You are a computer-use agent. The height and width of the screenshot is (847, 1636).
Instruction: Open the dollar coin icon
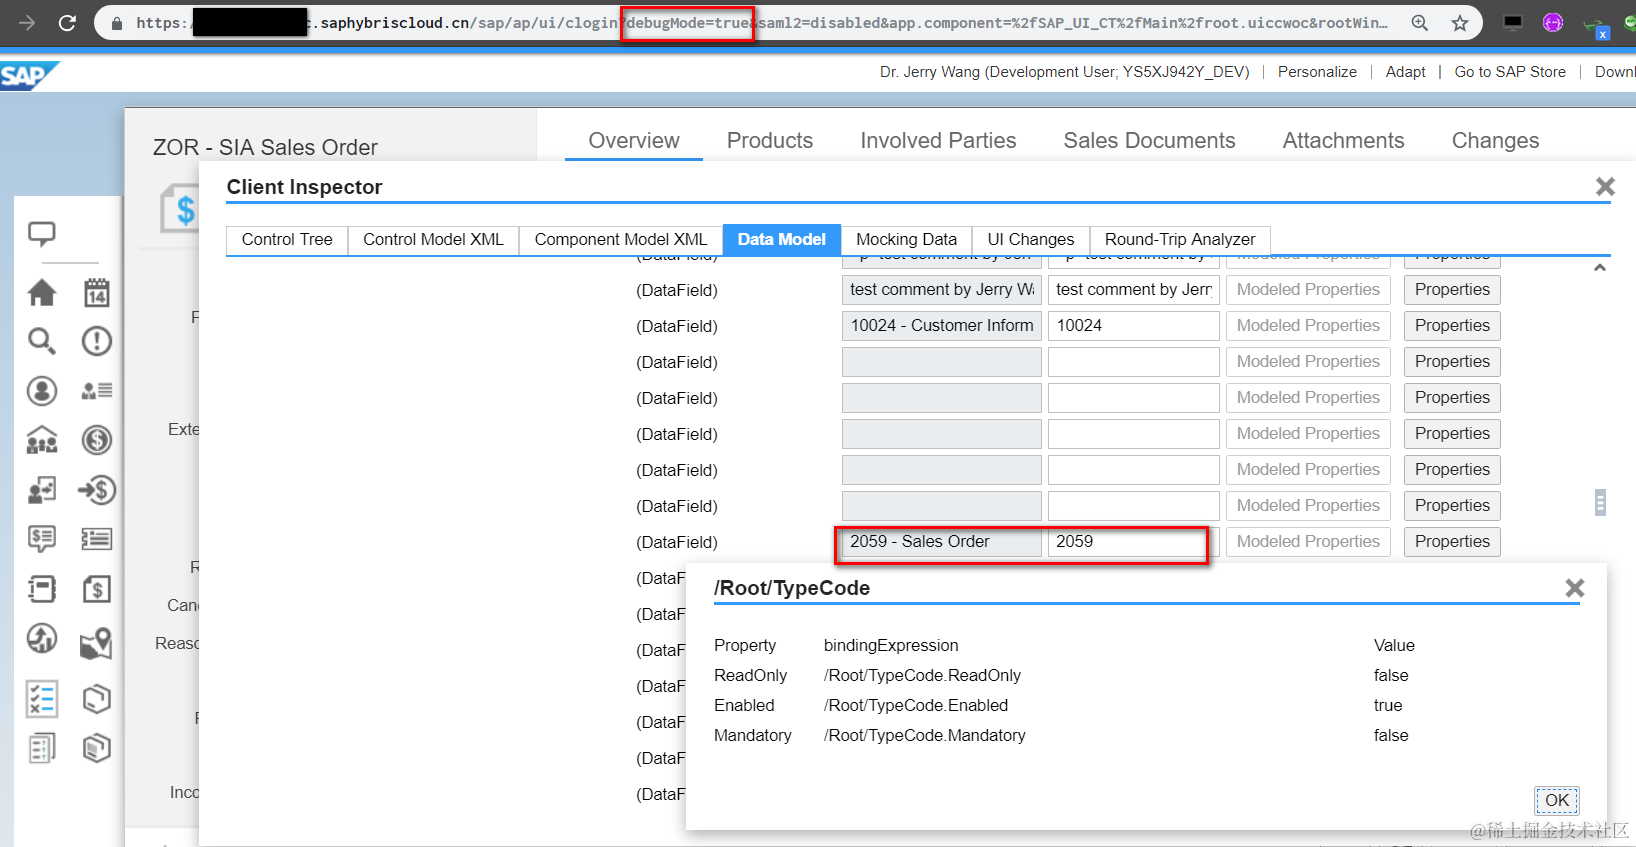point(97,440)
